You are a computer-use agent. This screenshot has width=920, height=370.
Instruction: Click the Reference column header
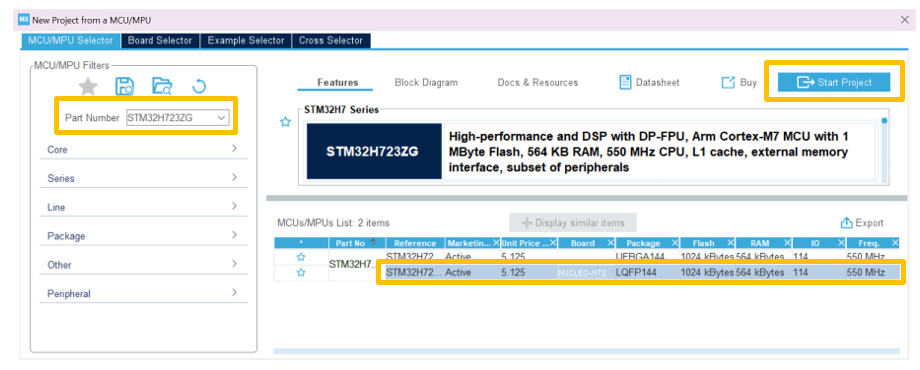click(x=415, y=243)
